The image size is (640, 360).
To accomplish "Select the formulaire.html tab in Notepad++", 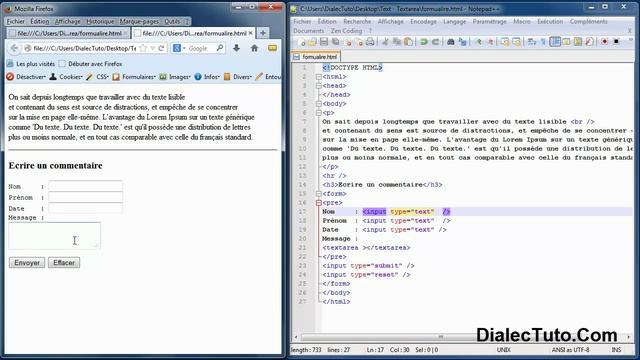I will tap(316, 57).
